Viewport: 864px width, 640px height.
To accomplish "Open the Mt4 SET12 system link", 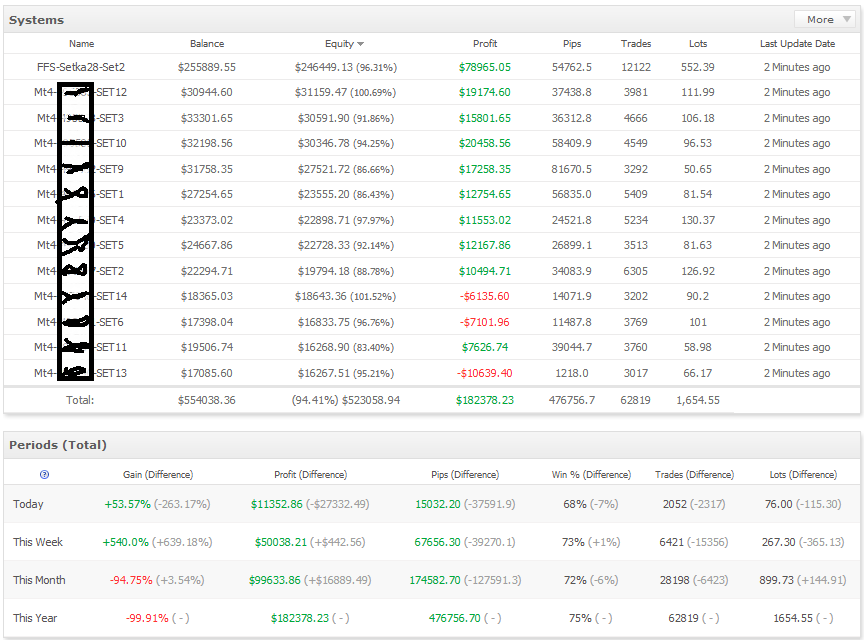I will tap(80, 92).
